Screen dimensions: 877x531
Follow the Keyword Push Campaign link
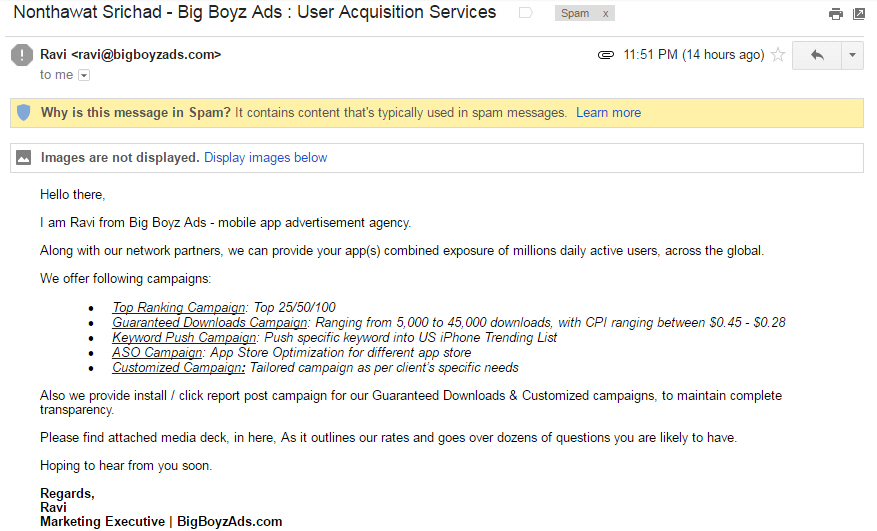pyautogui.click(x=184, y=338)
